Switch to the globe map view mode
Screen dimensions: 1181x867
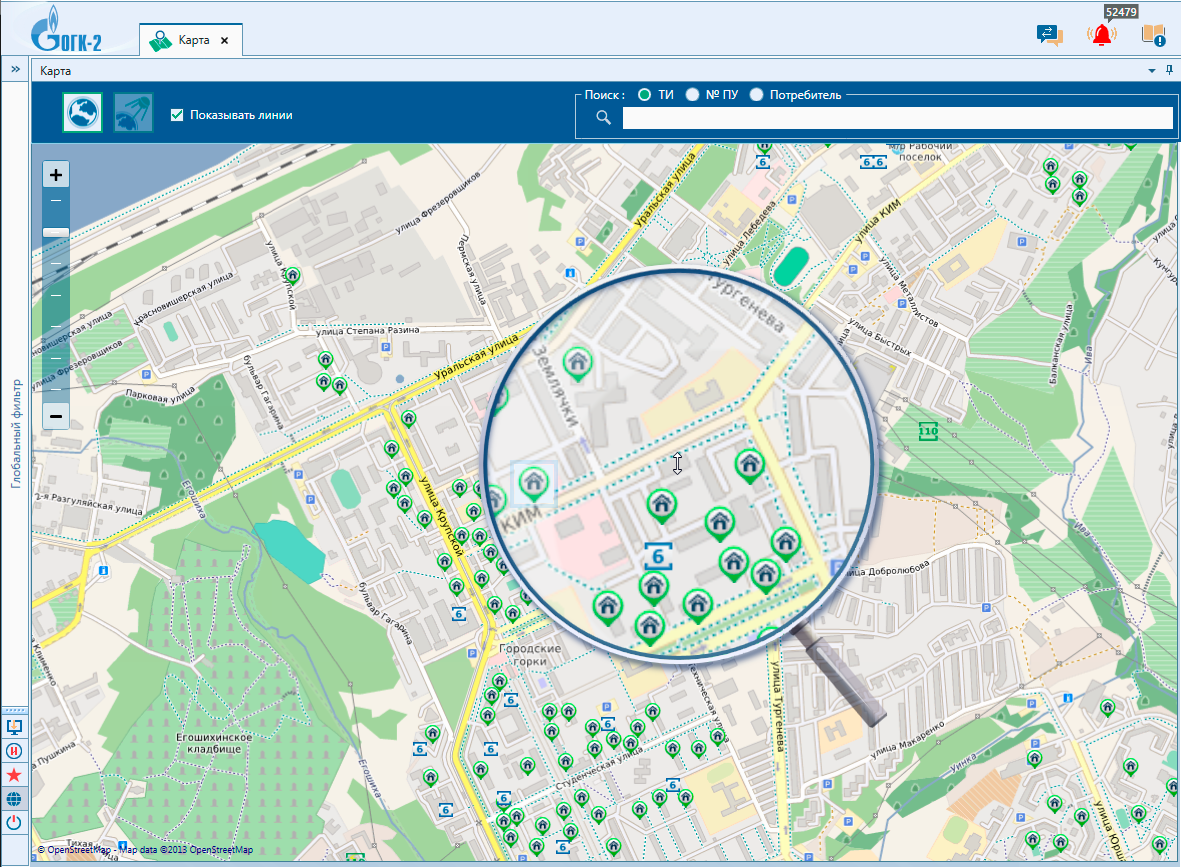point(82,113)
